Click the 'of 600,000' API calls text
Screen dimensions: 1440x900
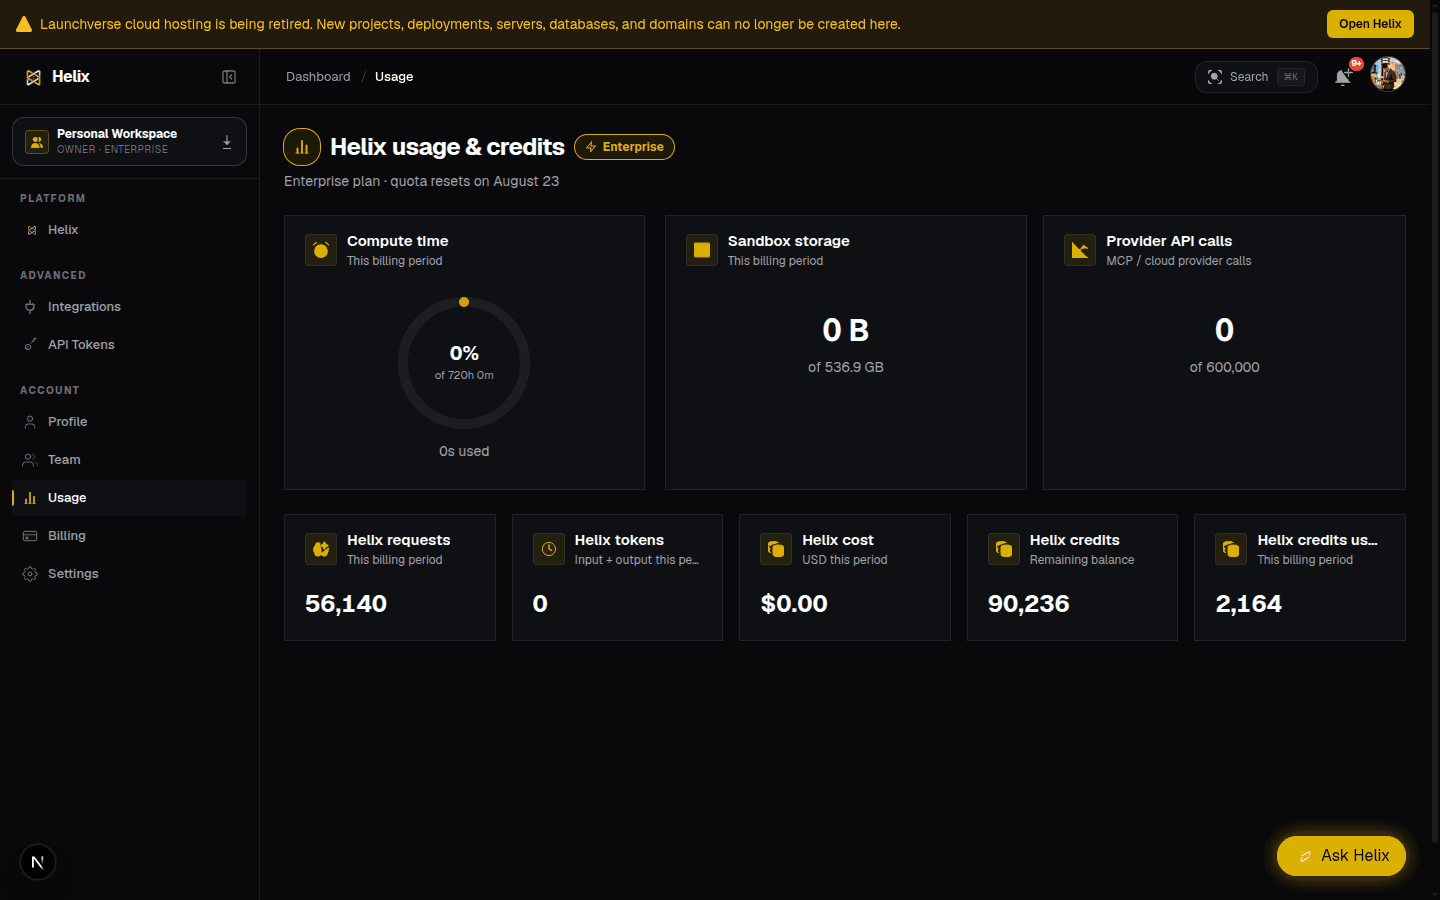[1224, 367]
